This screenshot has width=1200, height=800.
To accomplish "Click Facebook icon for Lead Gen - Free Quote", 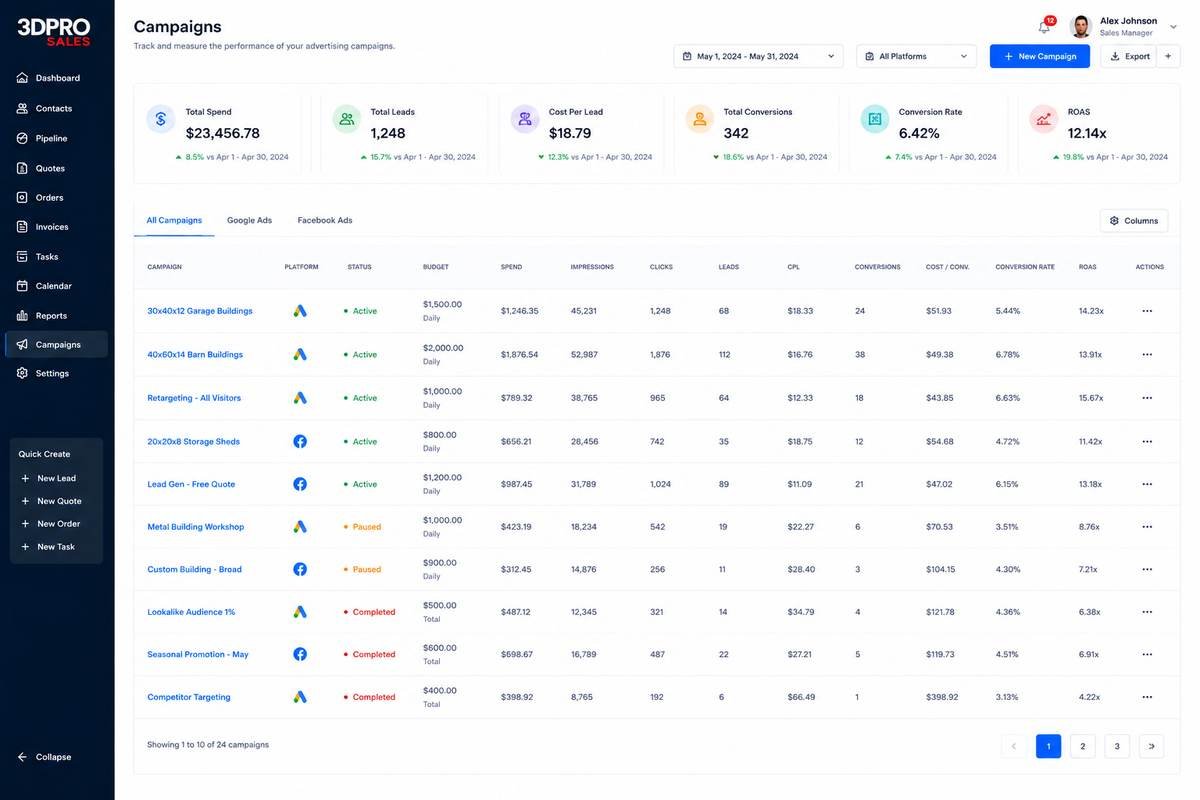I will [300, 484].
